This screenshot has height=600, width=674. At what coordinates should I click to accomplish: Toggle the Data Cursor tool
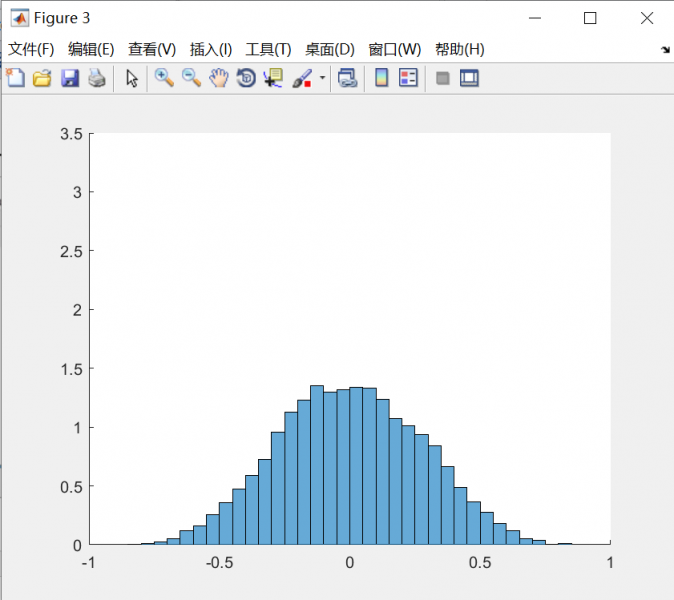[272, 78]
